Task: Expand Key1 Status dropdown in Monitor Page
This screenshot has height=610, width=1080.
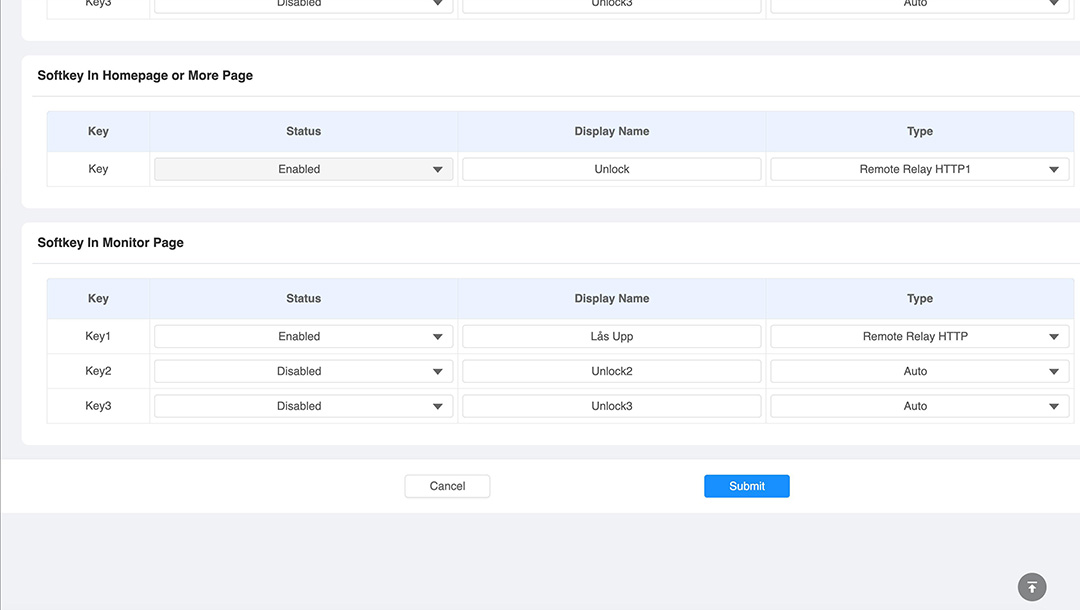Action: pyautogui.click(x=303, y=337)
